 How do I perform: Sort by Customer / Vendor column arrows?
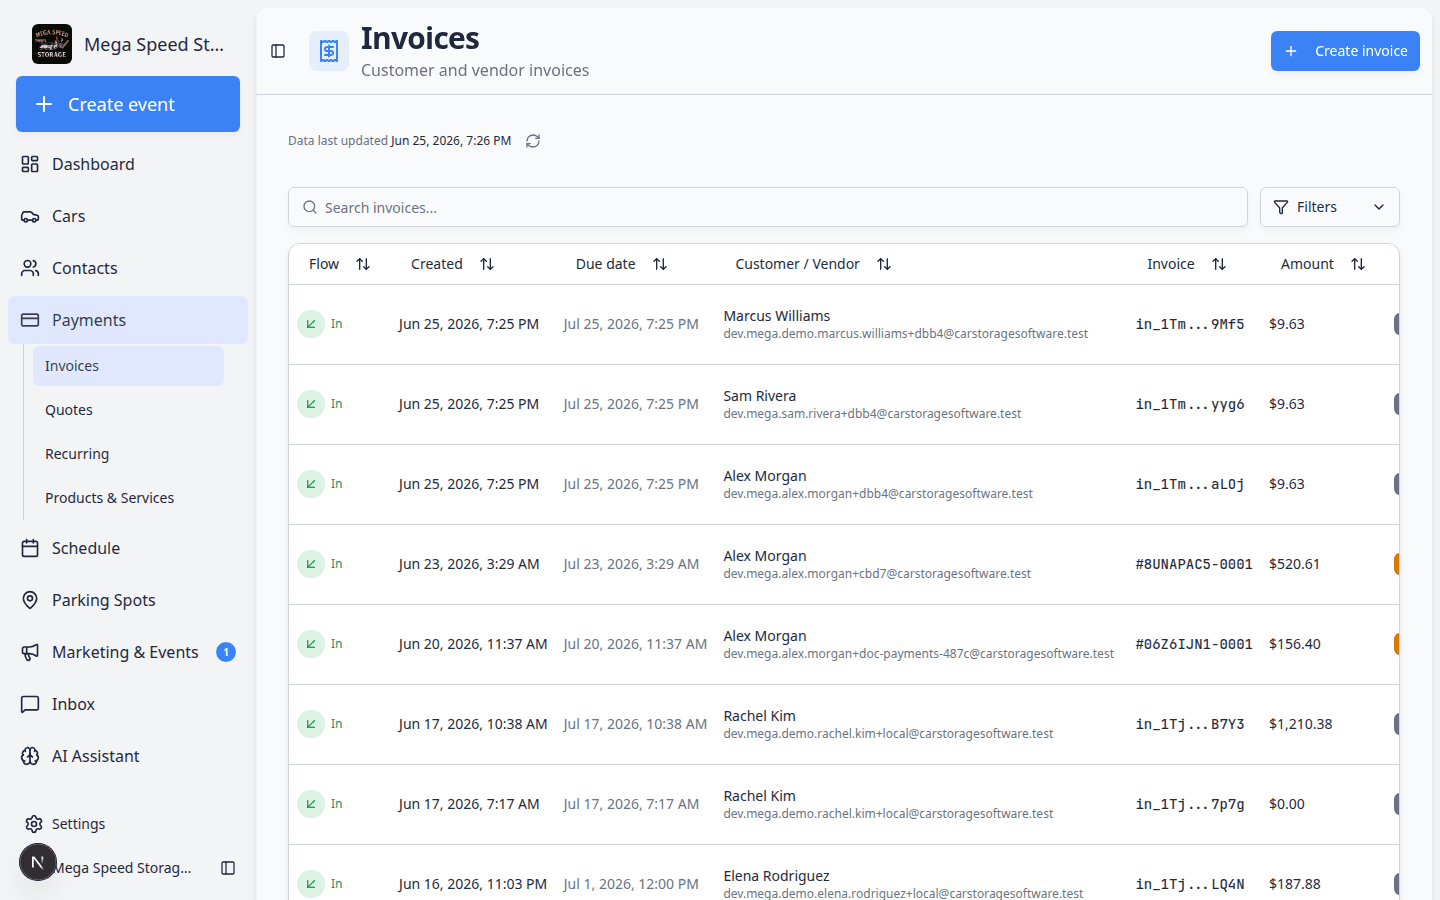tap(884, 264)
